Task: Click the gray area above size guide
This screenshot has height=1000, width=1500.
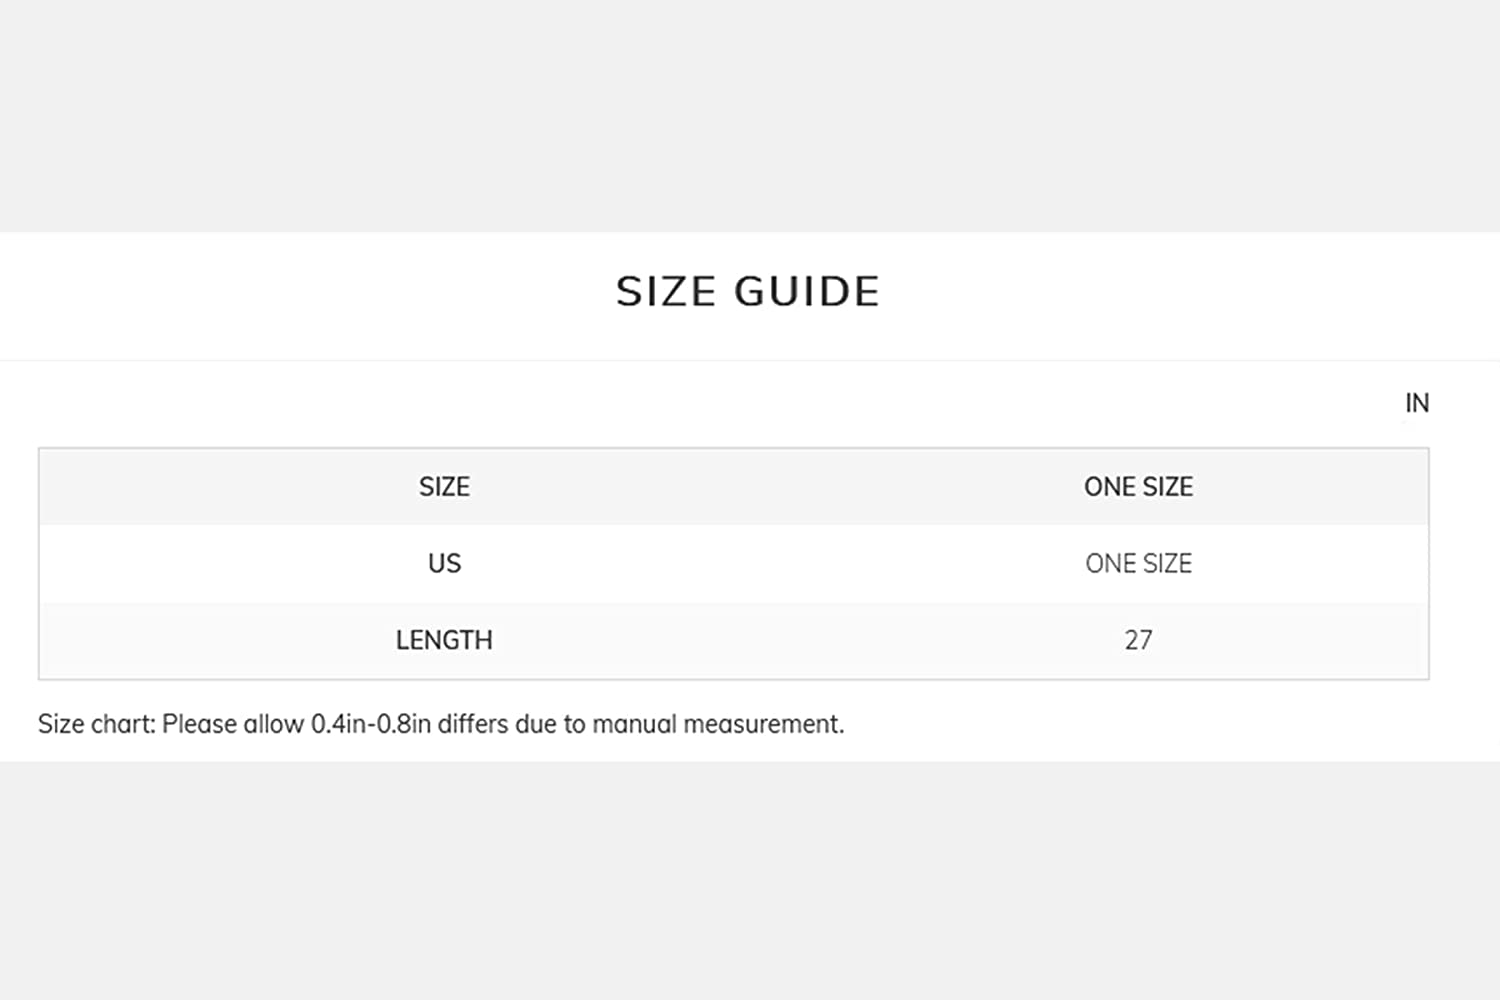Action: coord(750,115)
